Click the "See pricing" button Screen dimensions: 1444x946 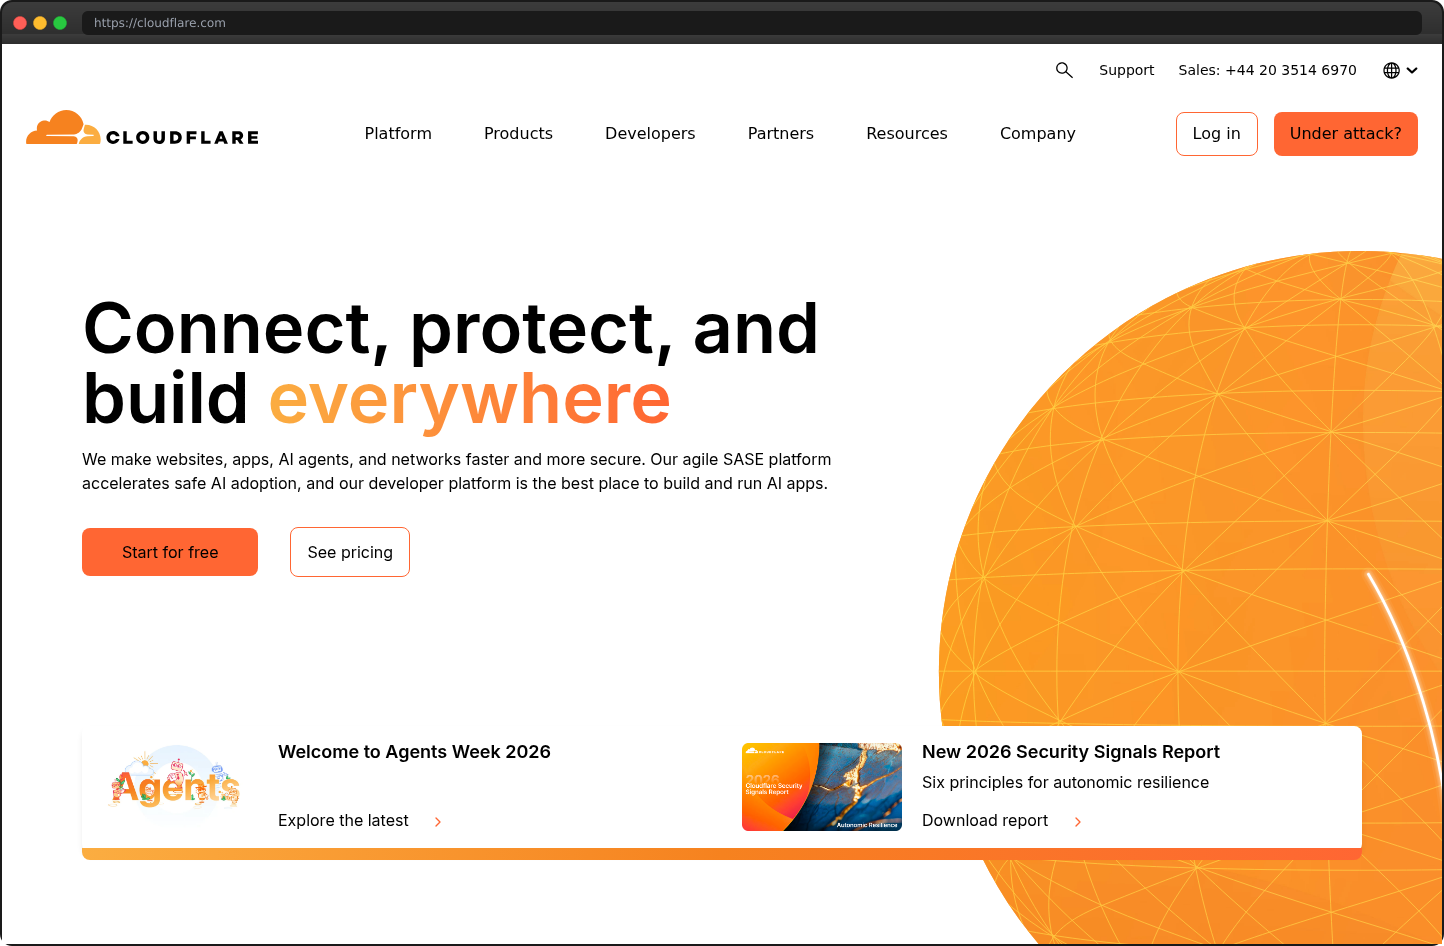pyautogui.click(x=349, y=552)
